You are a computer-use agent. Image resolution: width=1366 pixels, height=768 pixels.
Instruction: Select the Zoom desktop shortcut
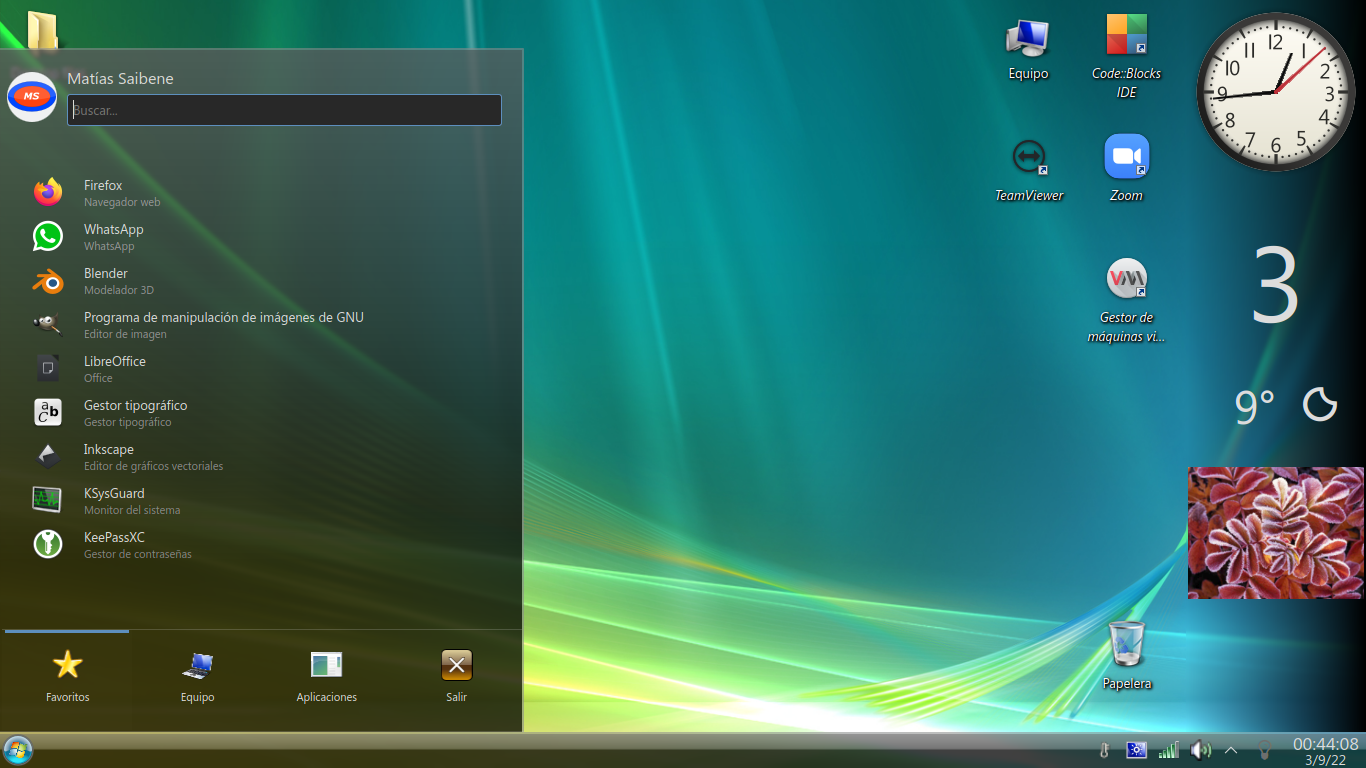1126,170
